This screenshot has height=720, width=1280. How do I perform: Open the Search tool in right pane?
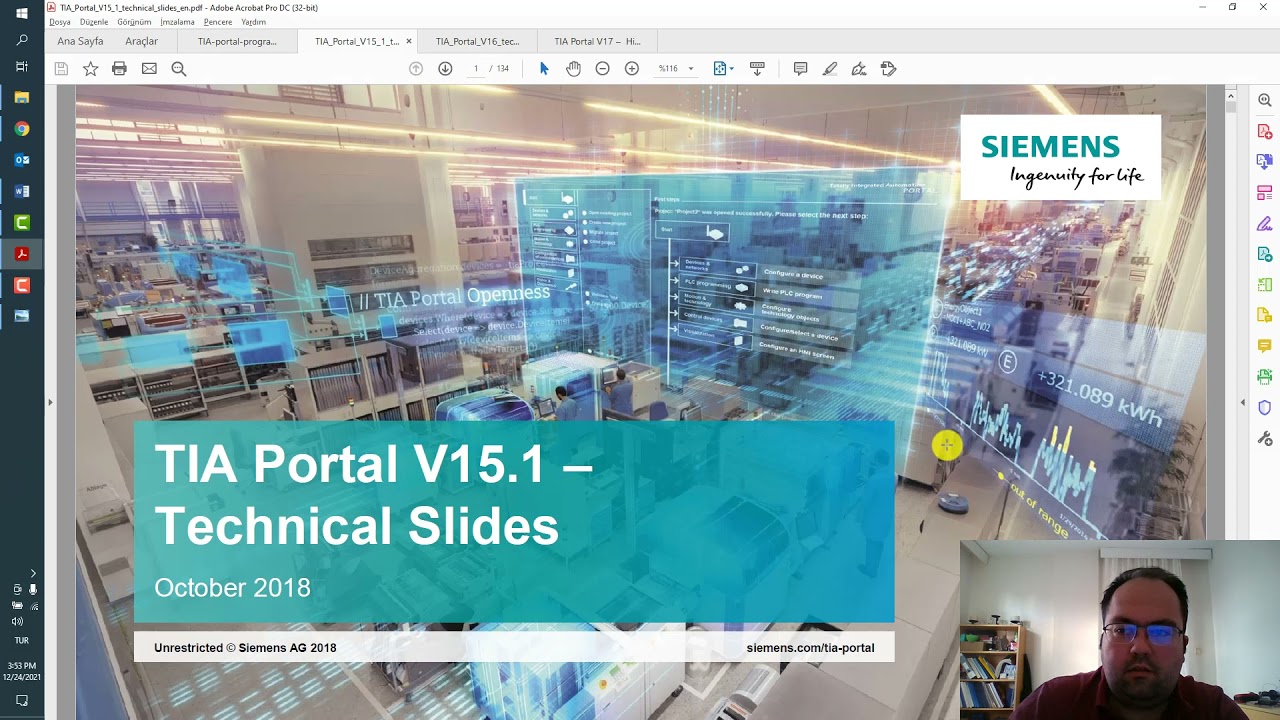(x=1265, y=100)
